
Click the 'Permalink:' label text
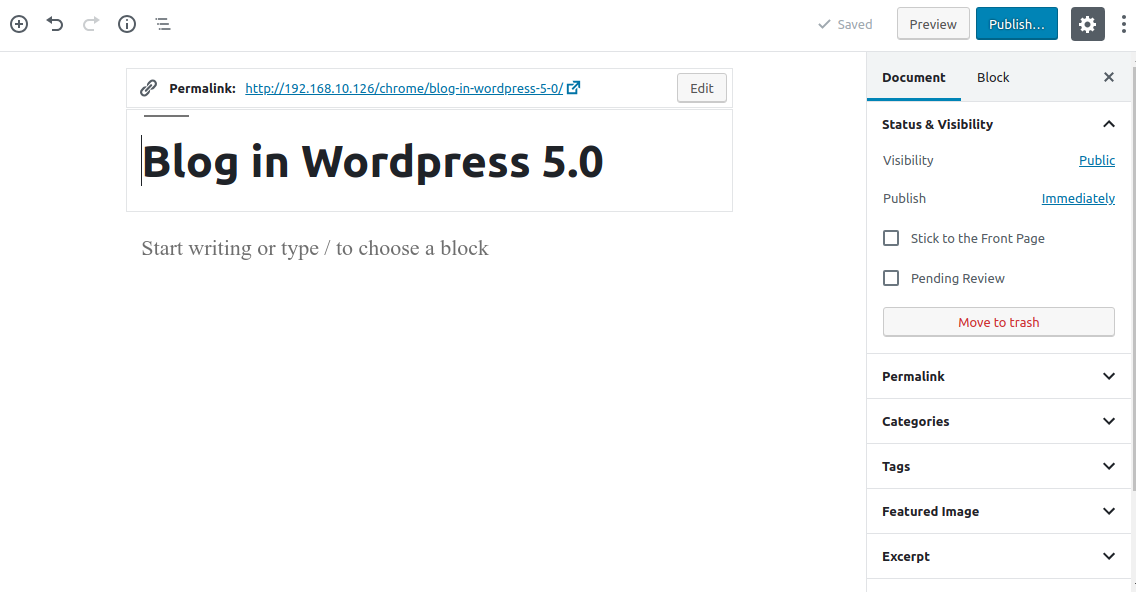coord(202,88)
